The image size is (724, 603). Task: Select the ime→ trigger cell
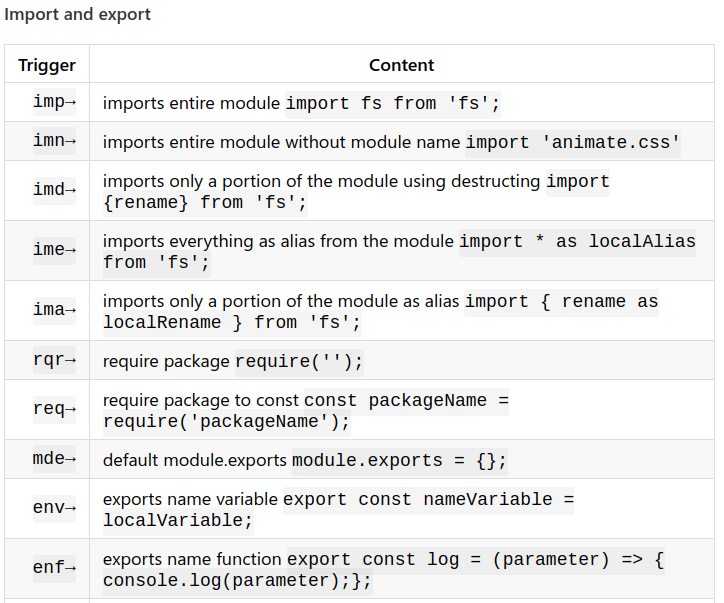coord(54,250)
